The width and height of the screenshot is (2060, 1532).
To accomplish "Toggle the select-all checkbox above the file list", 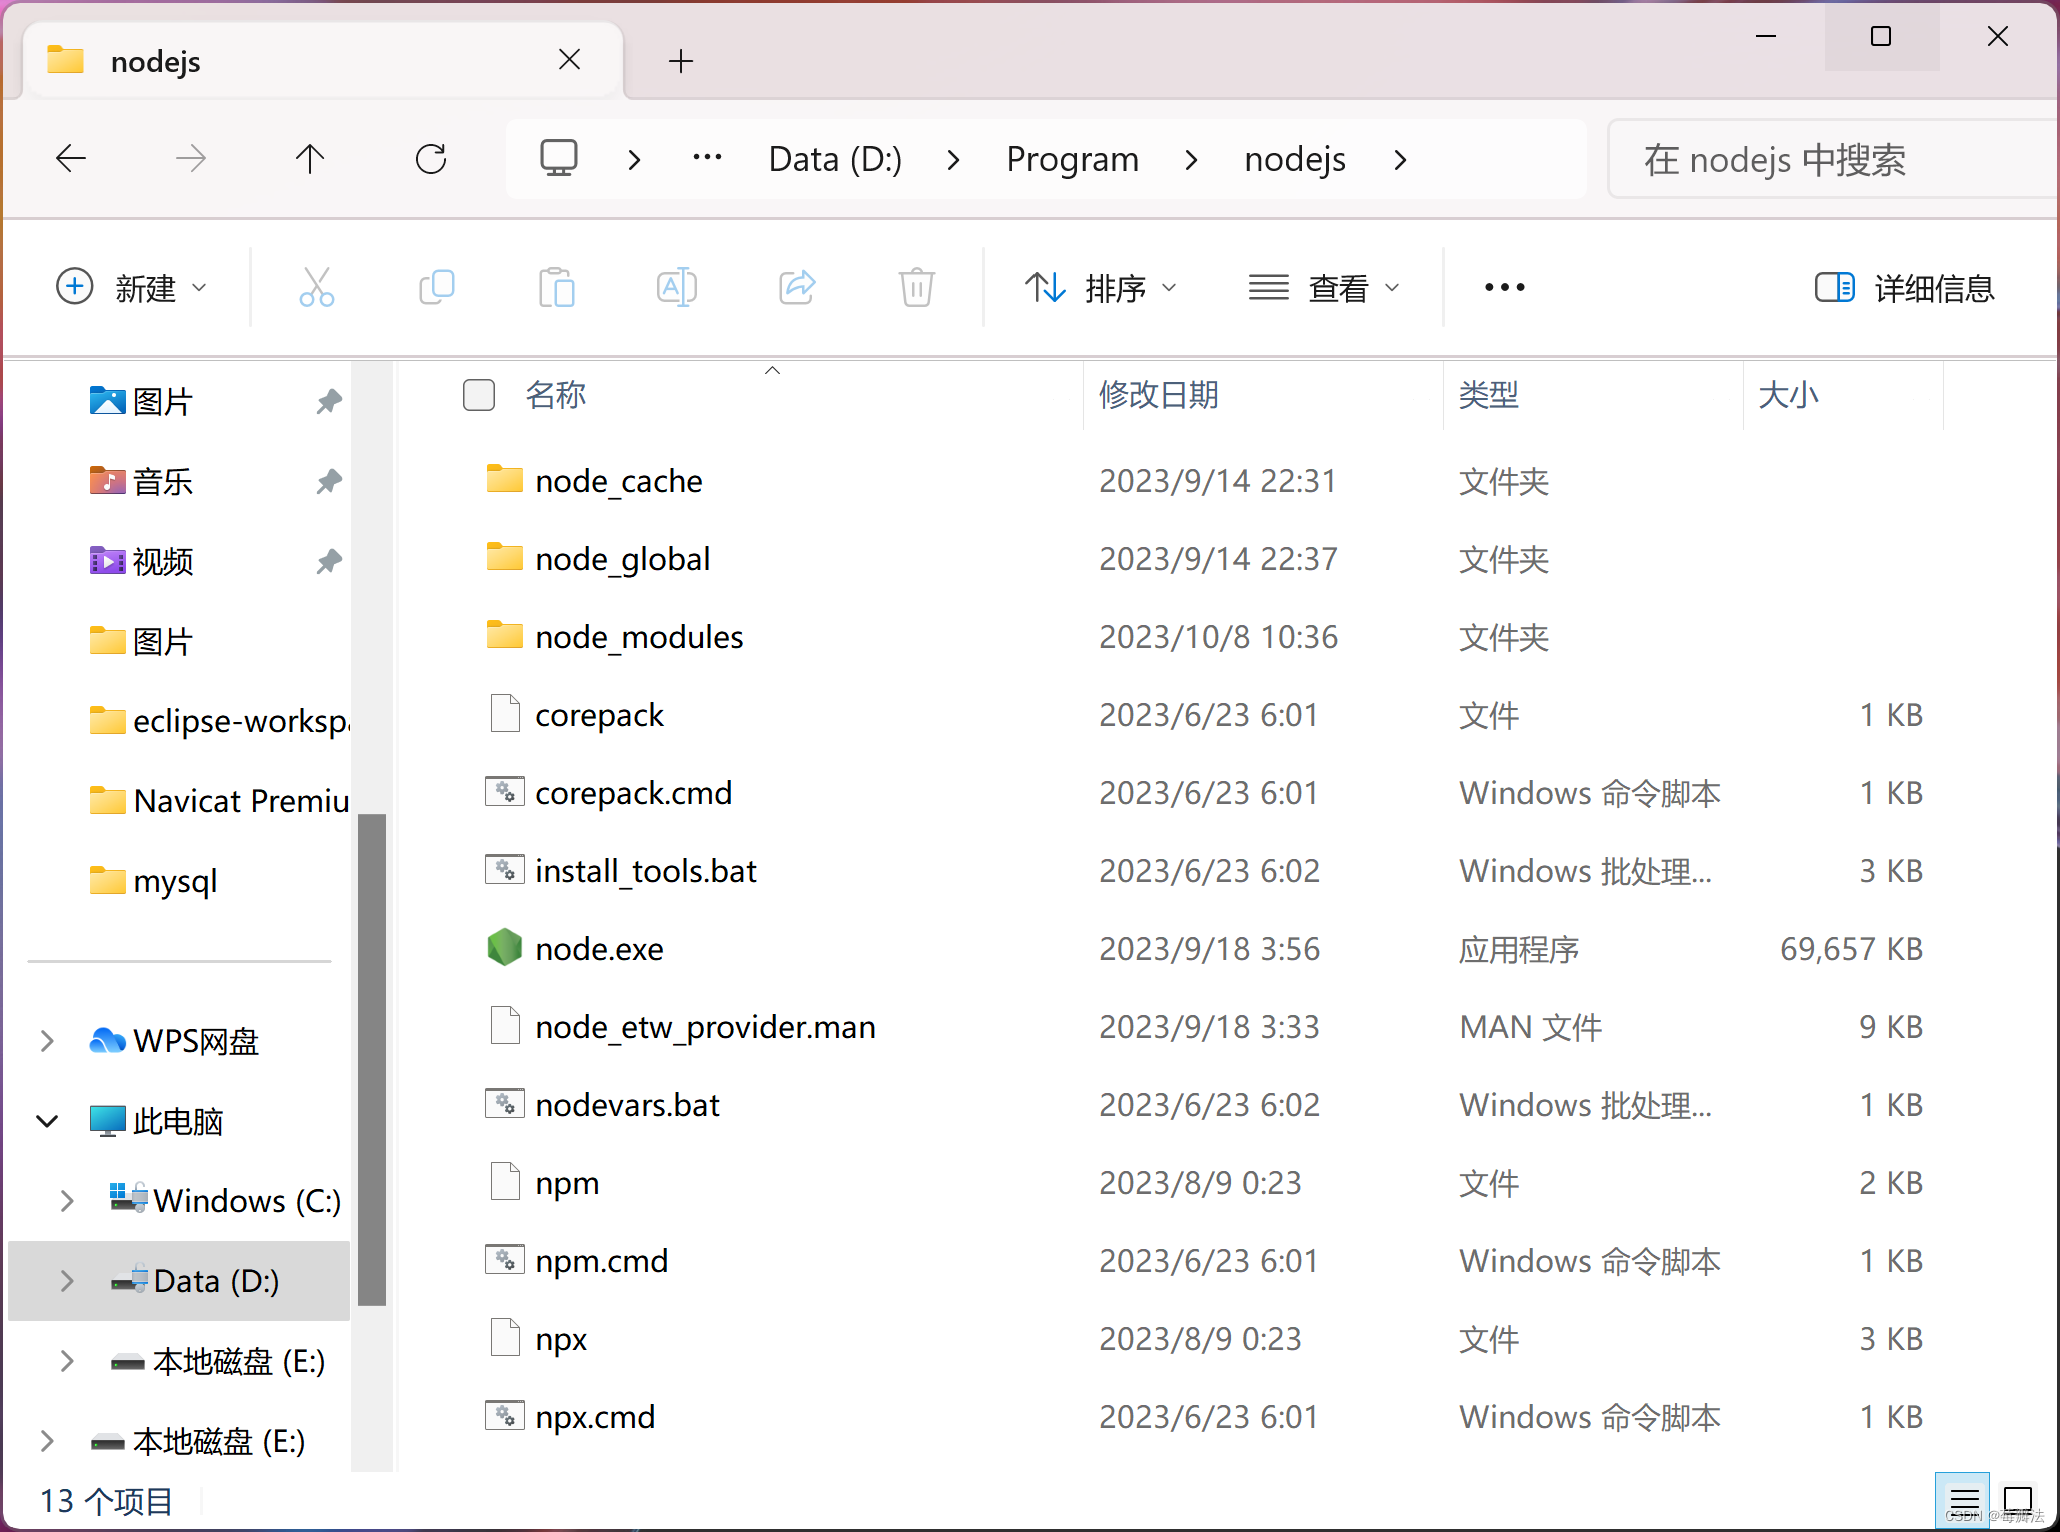I will [x=479, y=395].
